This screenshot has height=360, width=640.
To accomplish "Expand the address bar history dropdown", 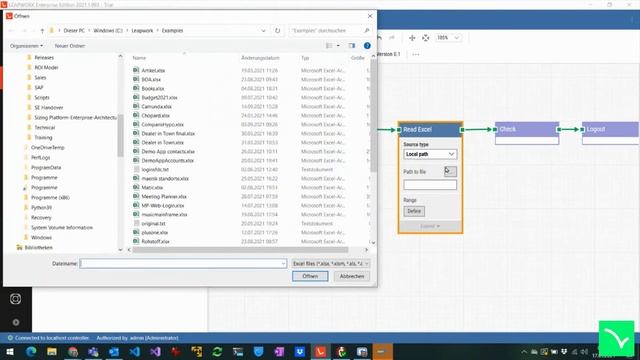I will point(263,31).
